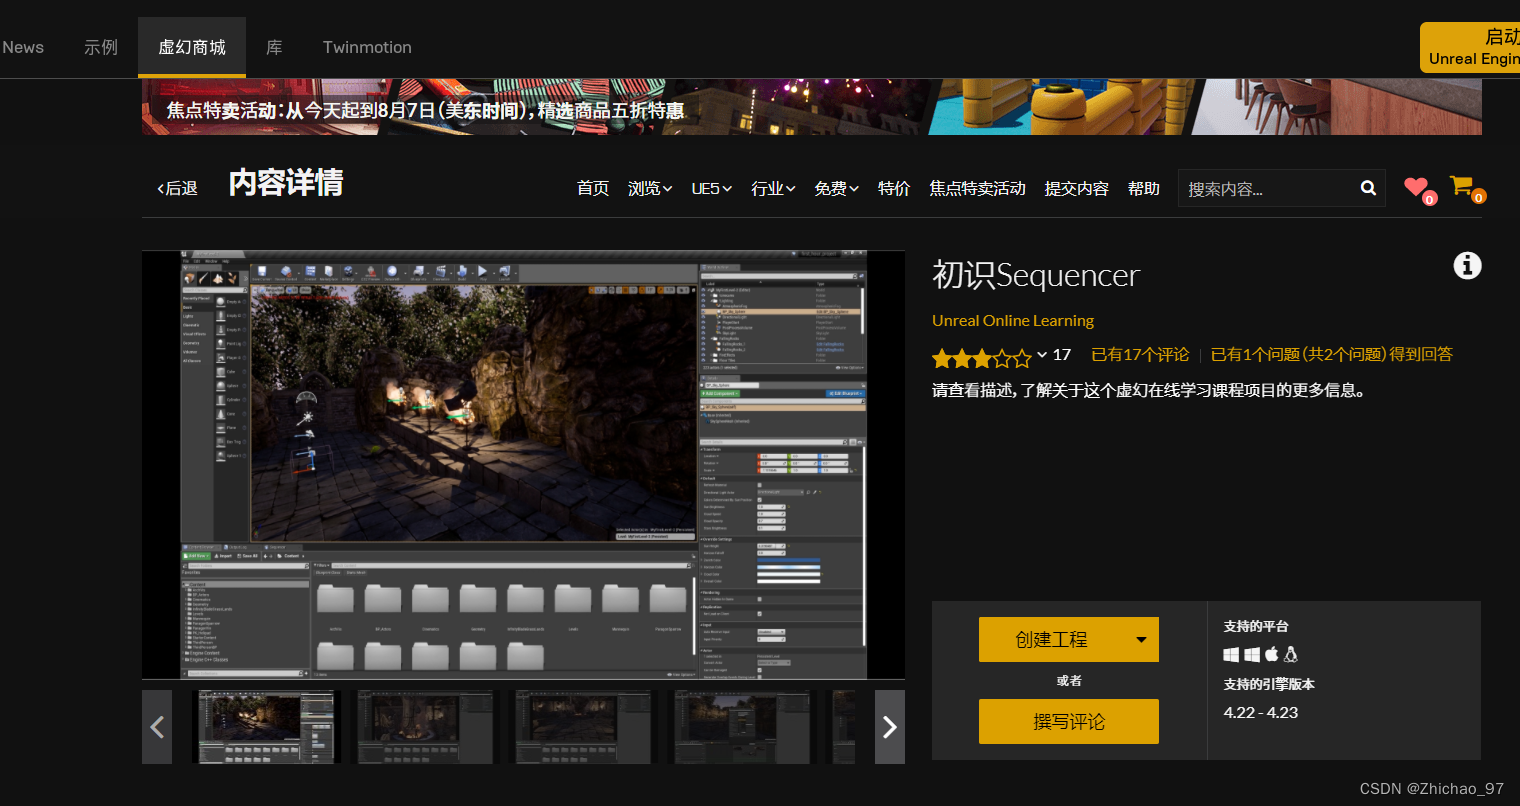The image size is (1520, 806).
Task: Click the search magnifier icon
Action: click(x=1367, y=188)
